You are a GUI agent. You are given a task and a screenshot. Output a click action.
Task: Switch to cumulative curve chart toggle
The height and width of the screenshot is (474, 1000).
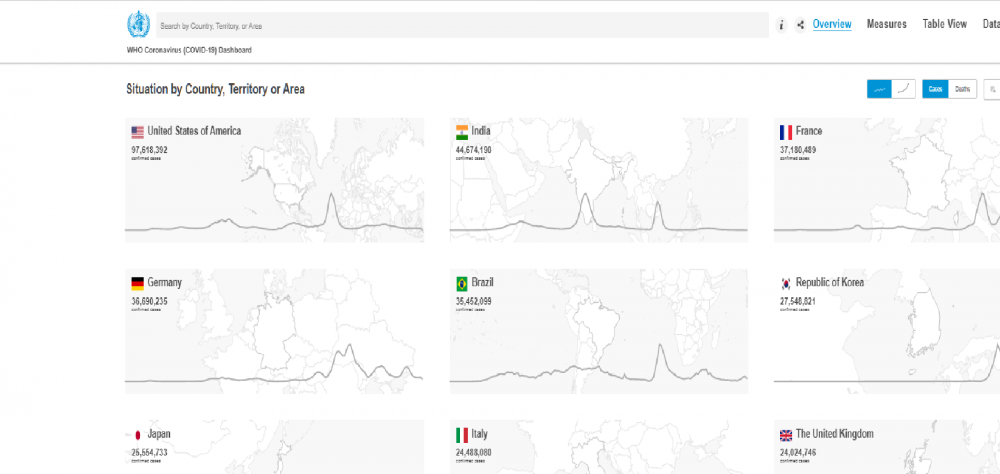pyautogui.click(x=904, y=89)
